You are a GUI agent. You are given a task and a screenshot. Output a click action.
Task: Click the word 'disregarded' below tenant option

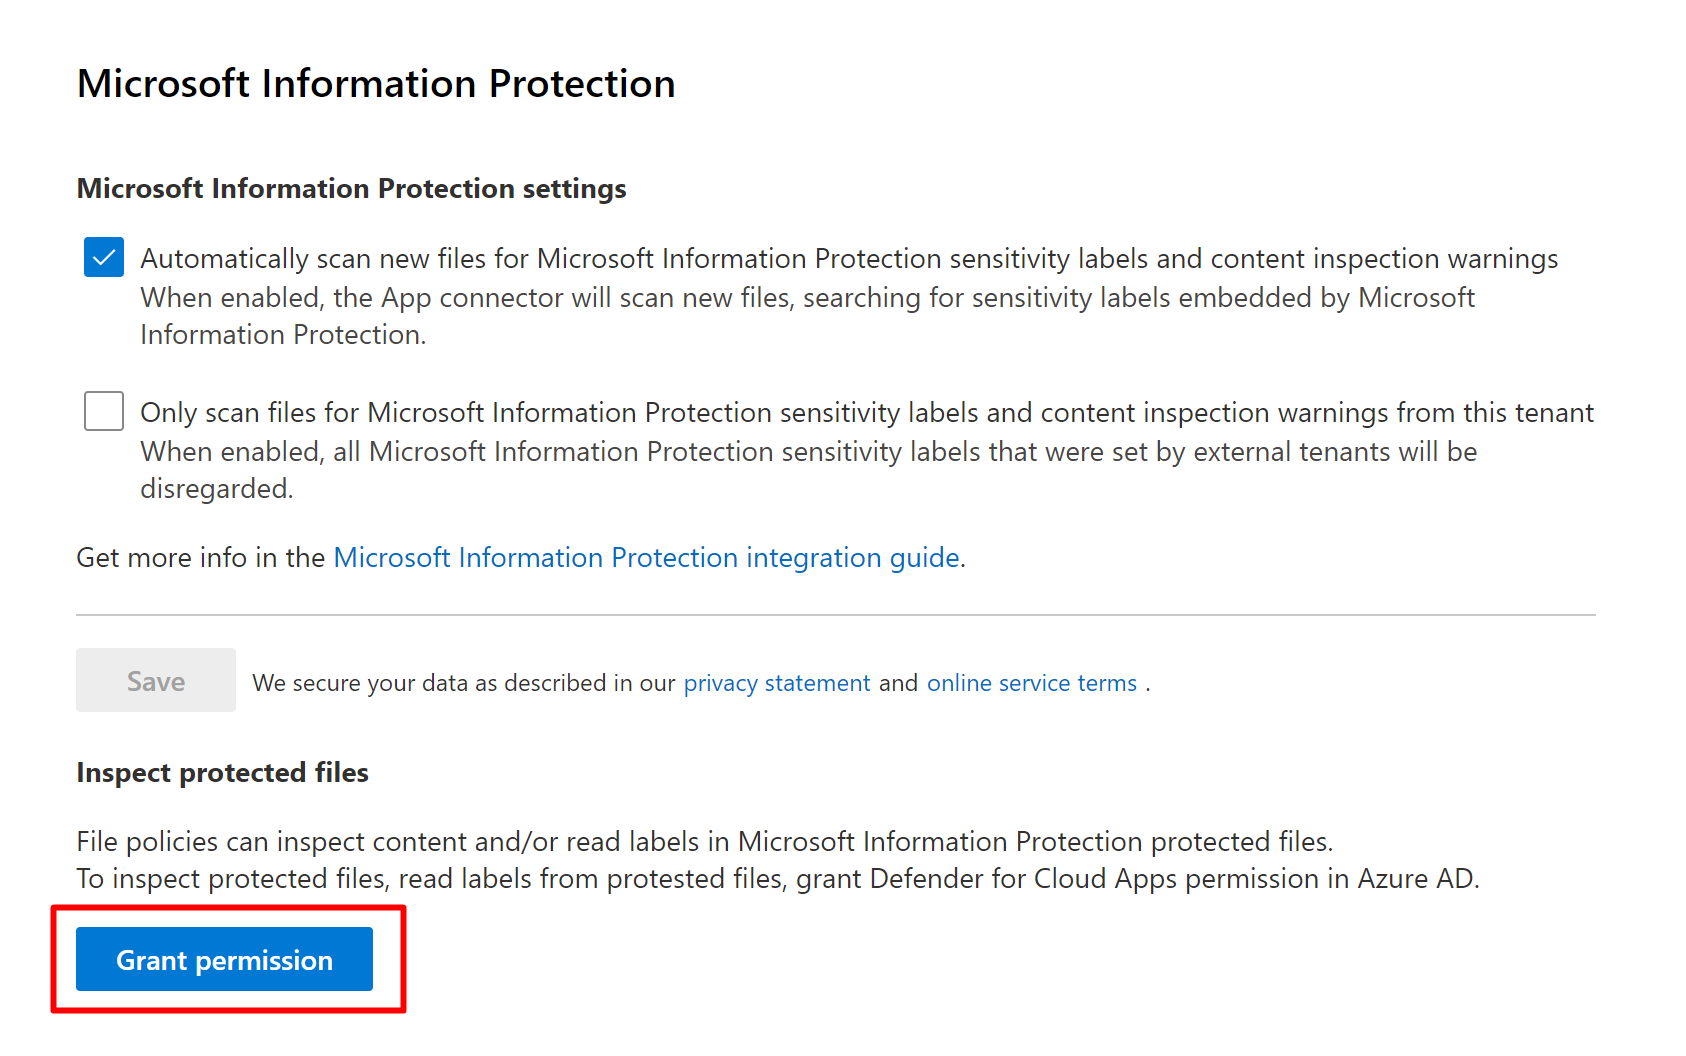[x=215, y=489]
